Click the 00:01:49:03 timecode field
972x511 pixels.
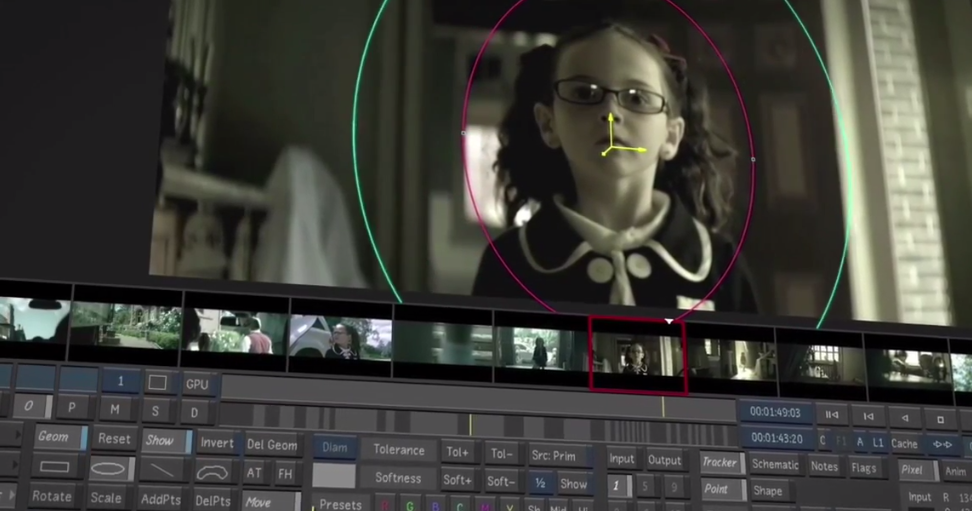click(x=775, y=412)
